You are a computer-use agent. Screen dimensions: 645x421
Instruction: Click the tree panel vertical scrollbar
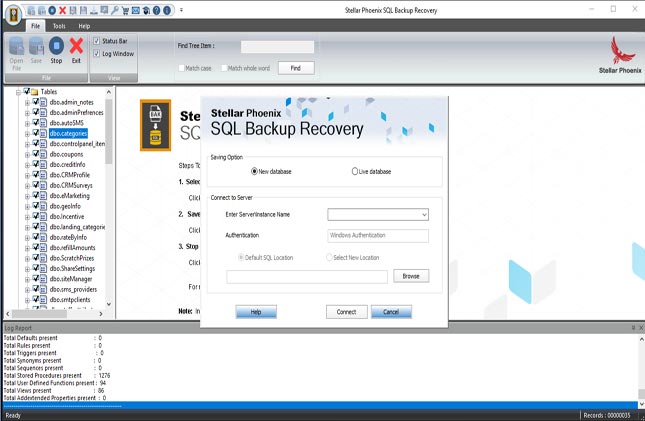[109, 198]
